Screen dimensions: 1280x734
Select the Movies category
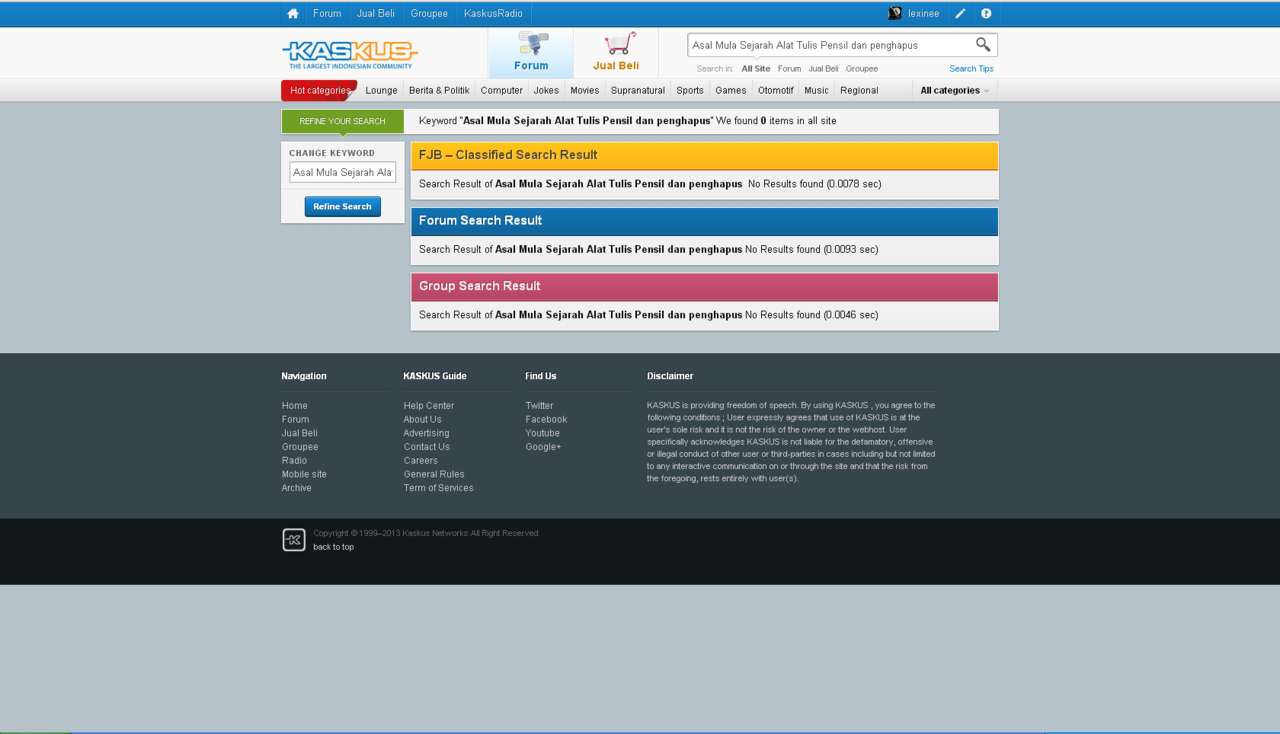click(x=585, y=90)
